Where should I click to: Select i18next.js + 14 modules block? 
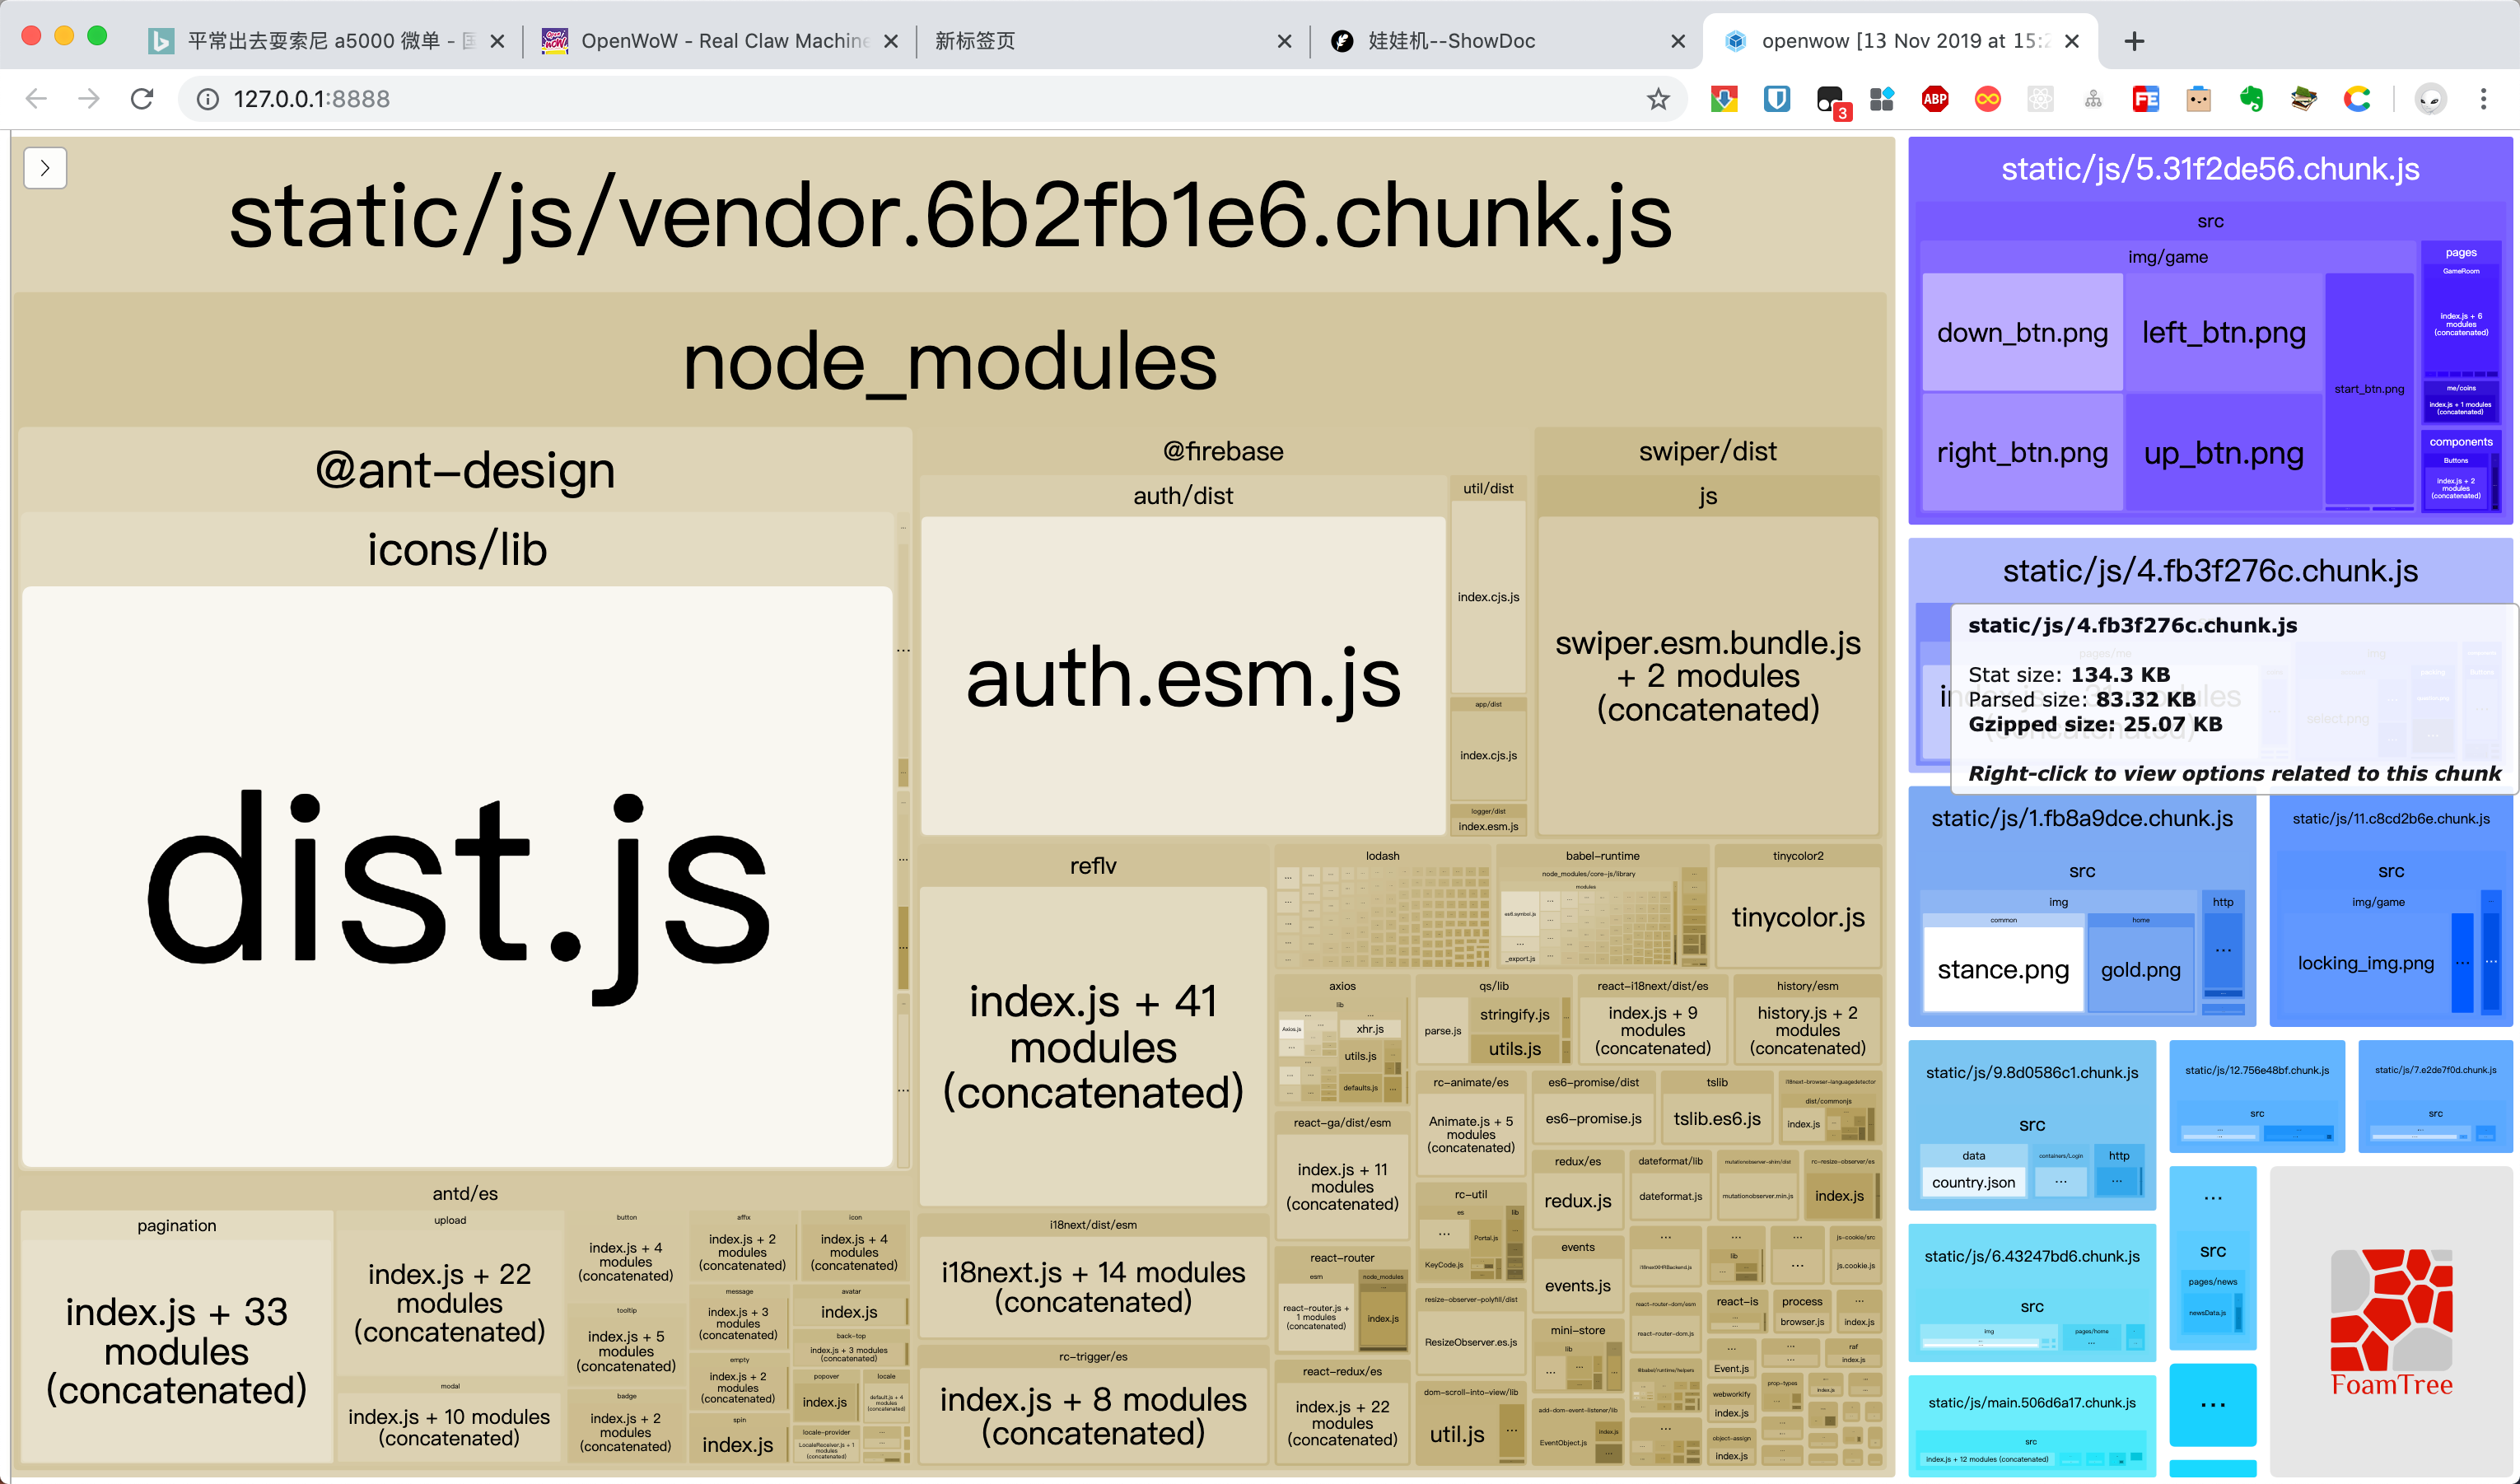point(1093,1286)
